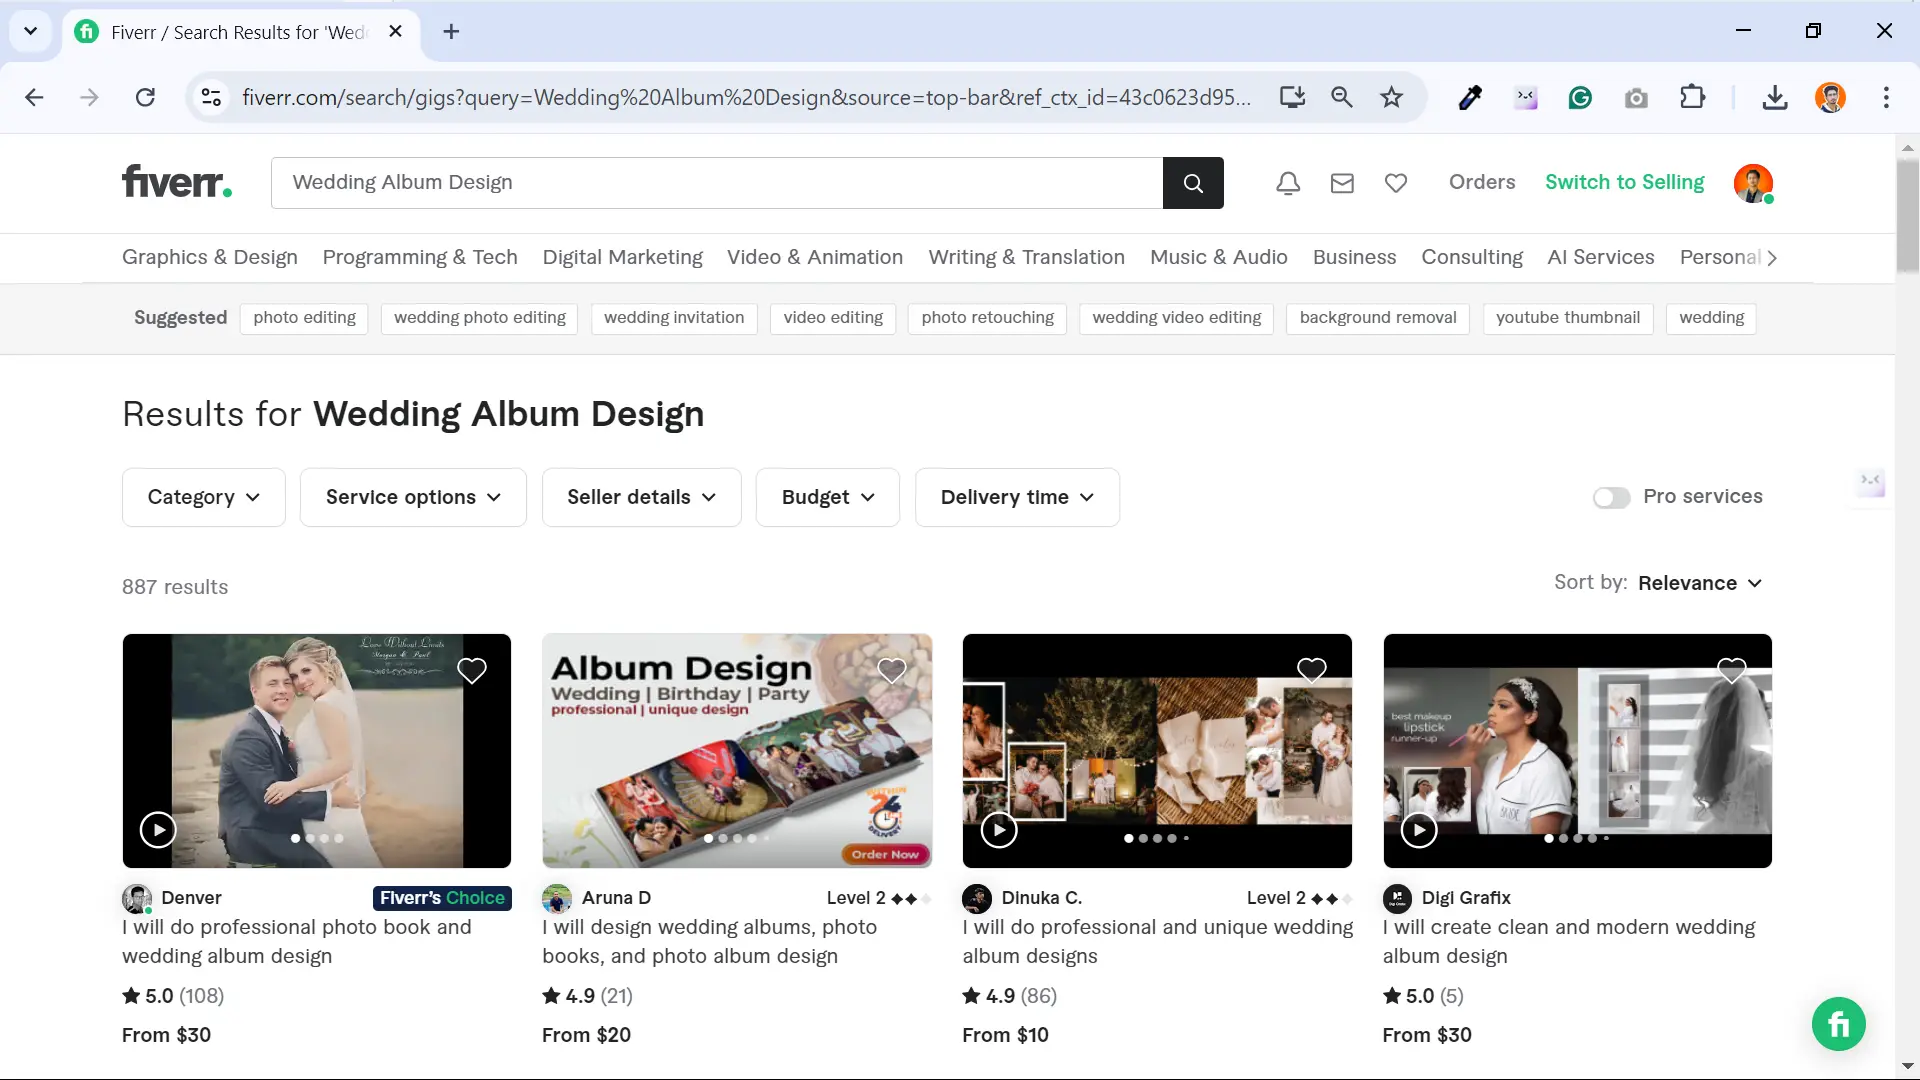
Task: Click Switch to Selling link
Action: click(1624, 182)
